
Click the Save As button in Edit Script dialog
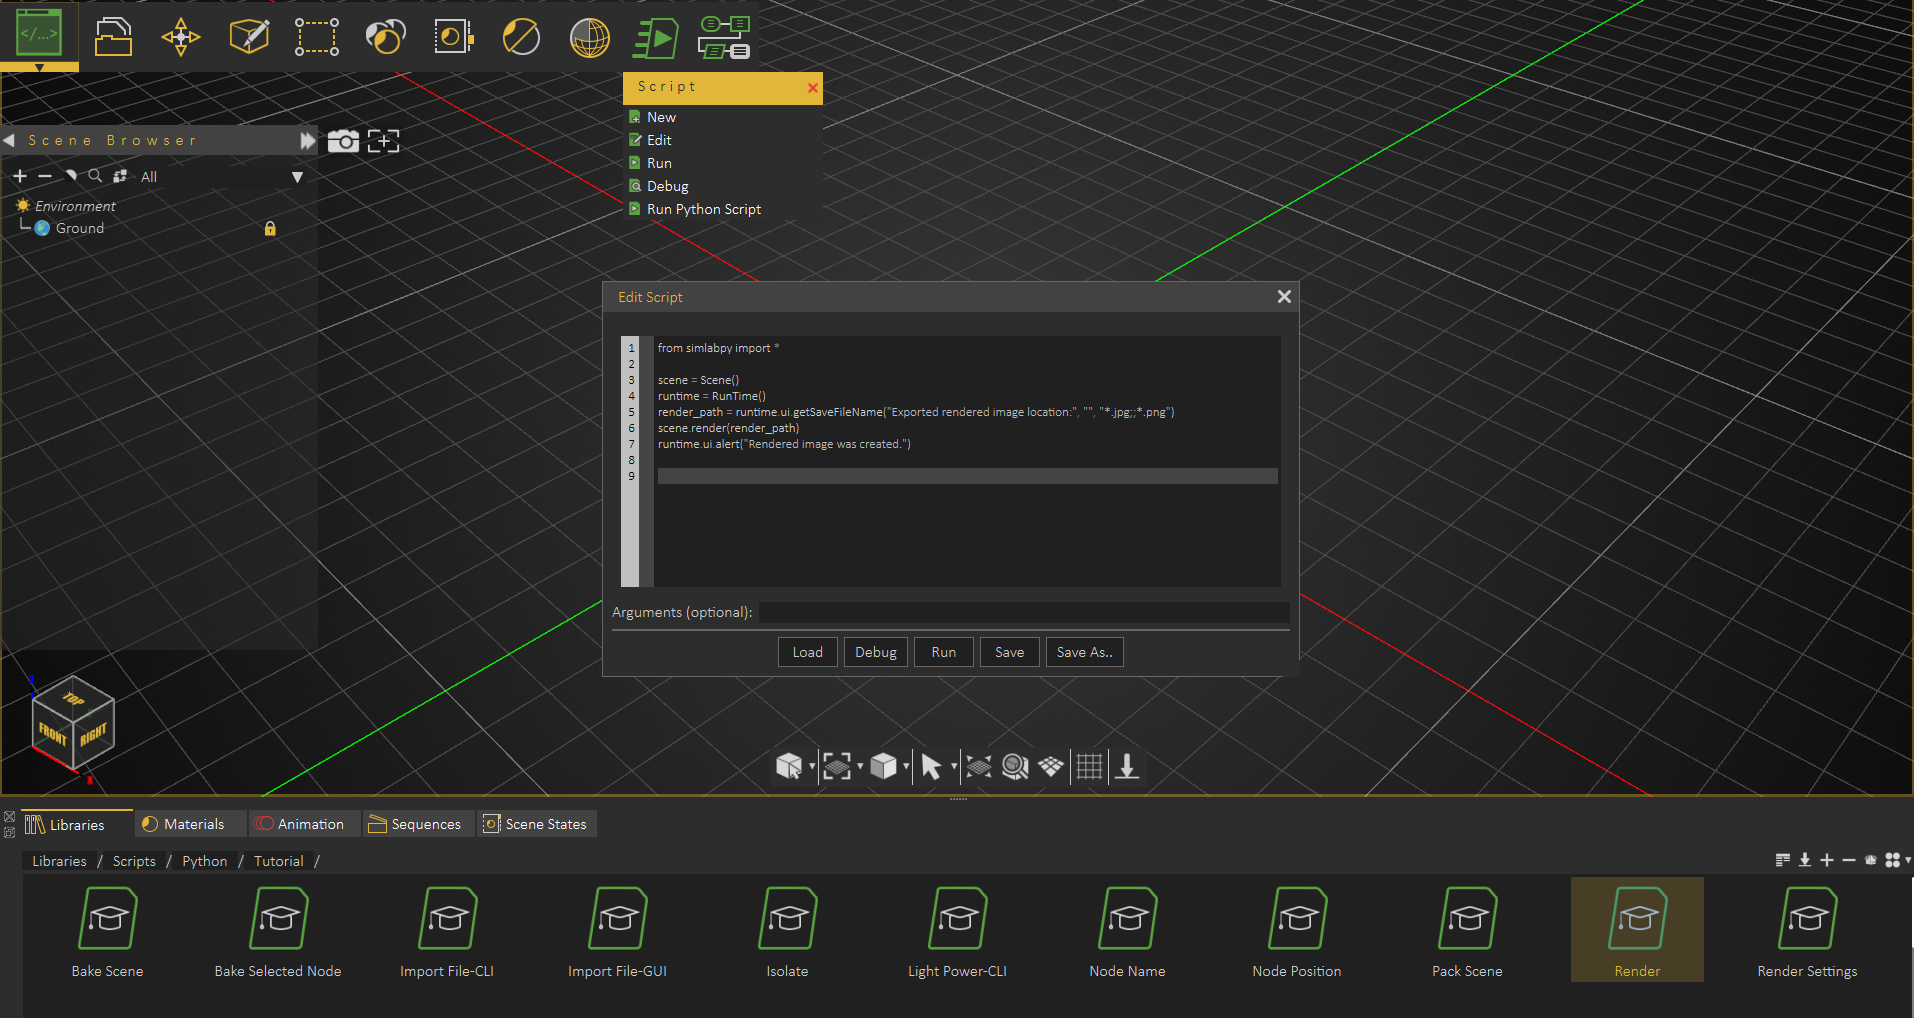pos(1083,651)
